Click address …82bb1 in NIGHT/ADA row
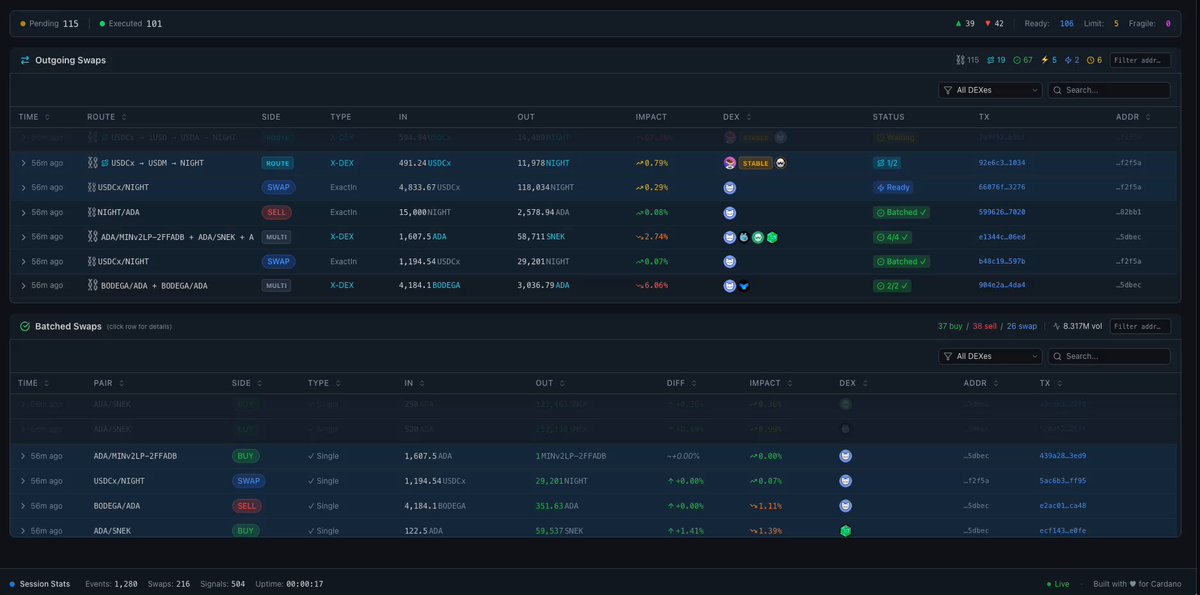Screen dimensions: 1200x595 coord(1128,212)
